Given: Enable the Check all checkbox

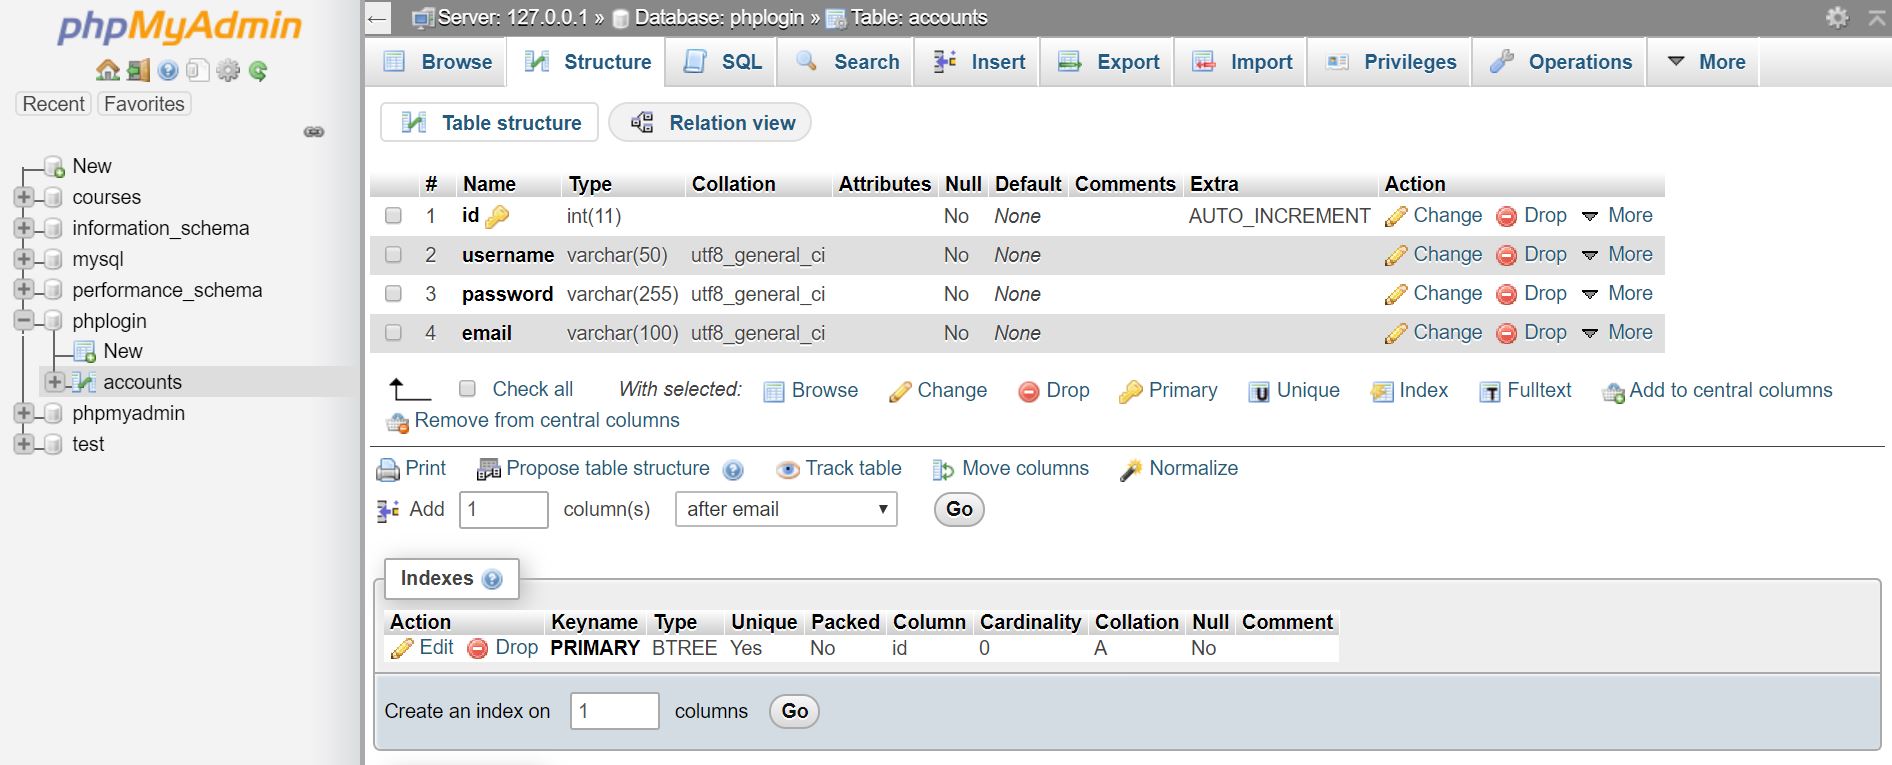Looking at the screenshot, I should click(x=467, y=389).
